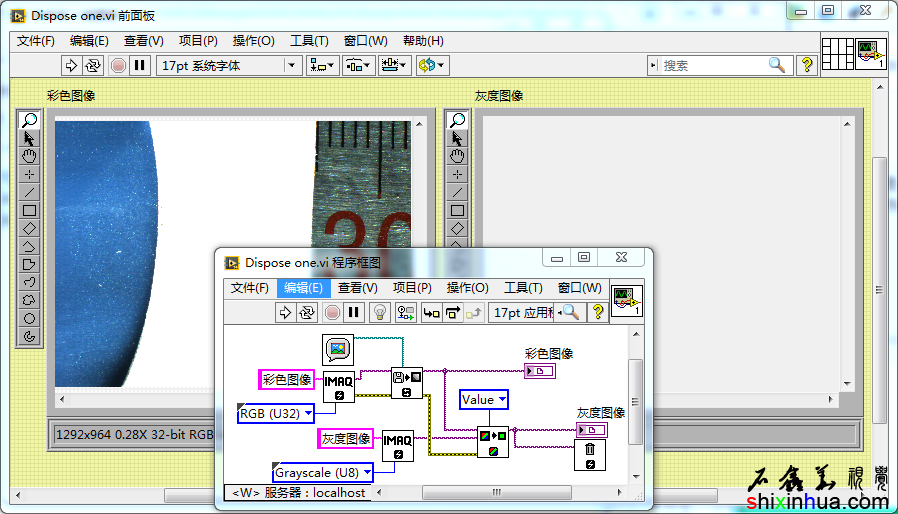Click the Pause button in block diagram toolbar
This screenshot has width=898, height=514.
point(353,312)
